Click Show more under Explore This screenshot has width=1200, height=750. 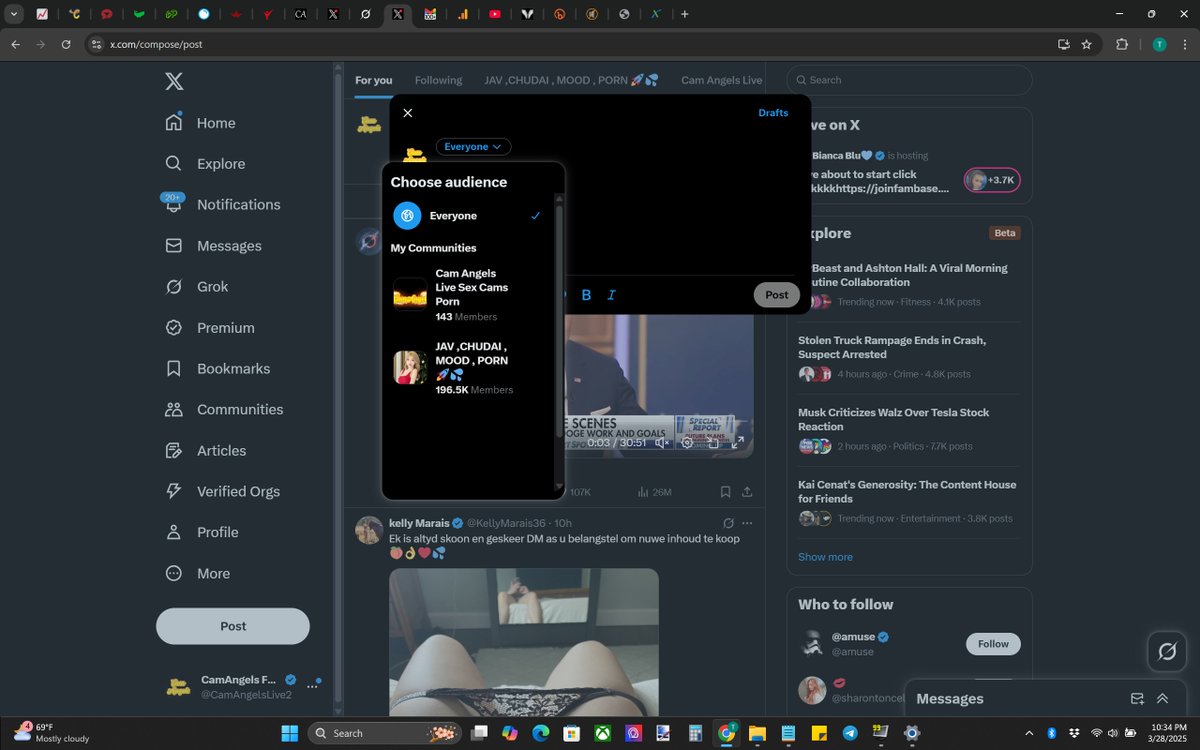pyautogui.click(x=825, y=557)
